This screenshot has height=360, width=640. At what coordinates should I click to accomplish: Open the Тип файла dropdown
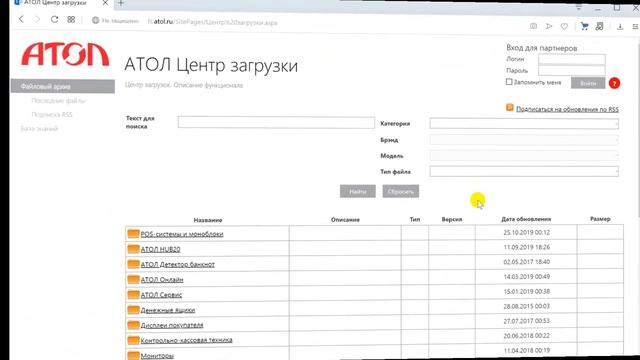click(524, 171)
